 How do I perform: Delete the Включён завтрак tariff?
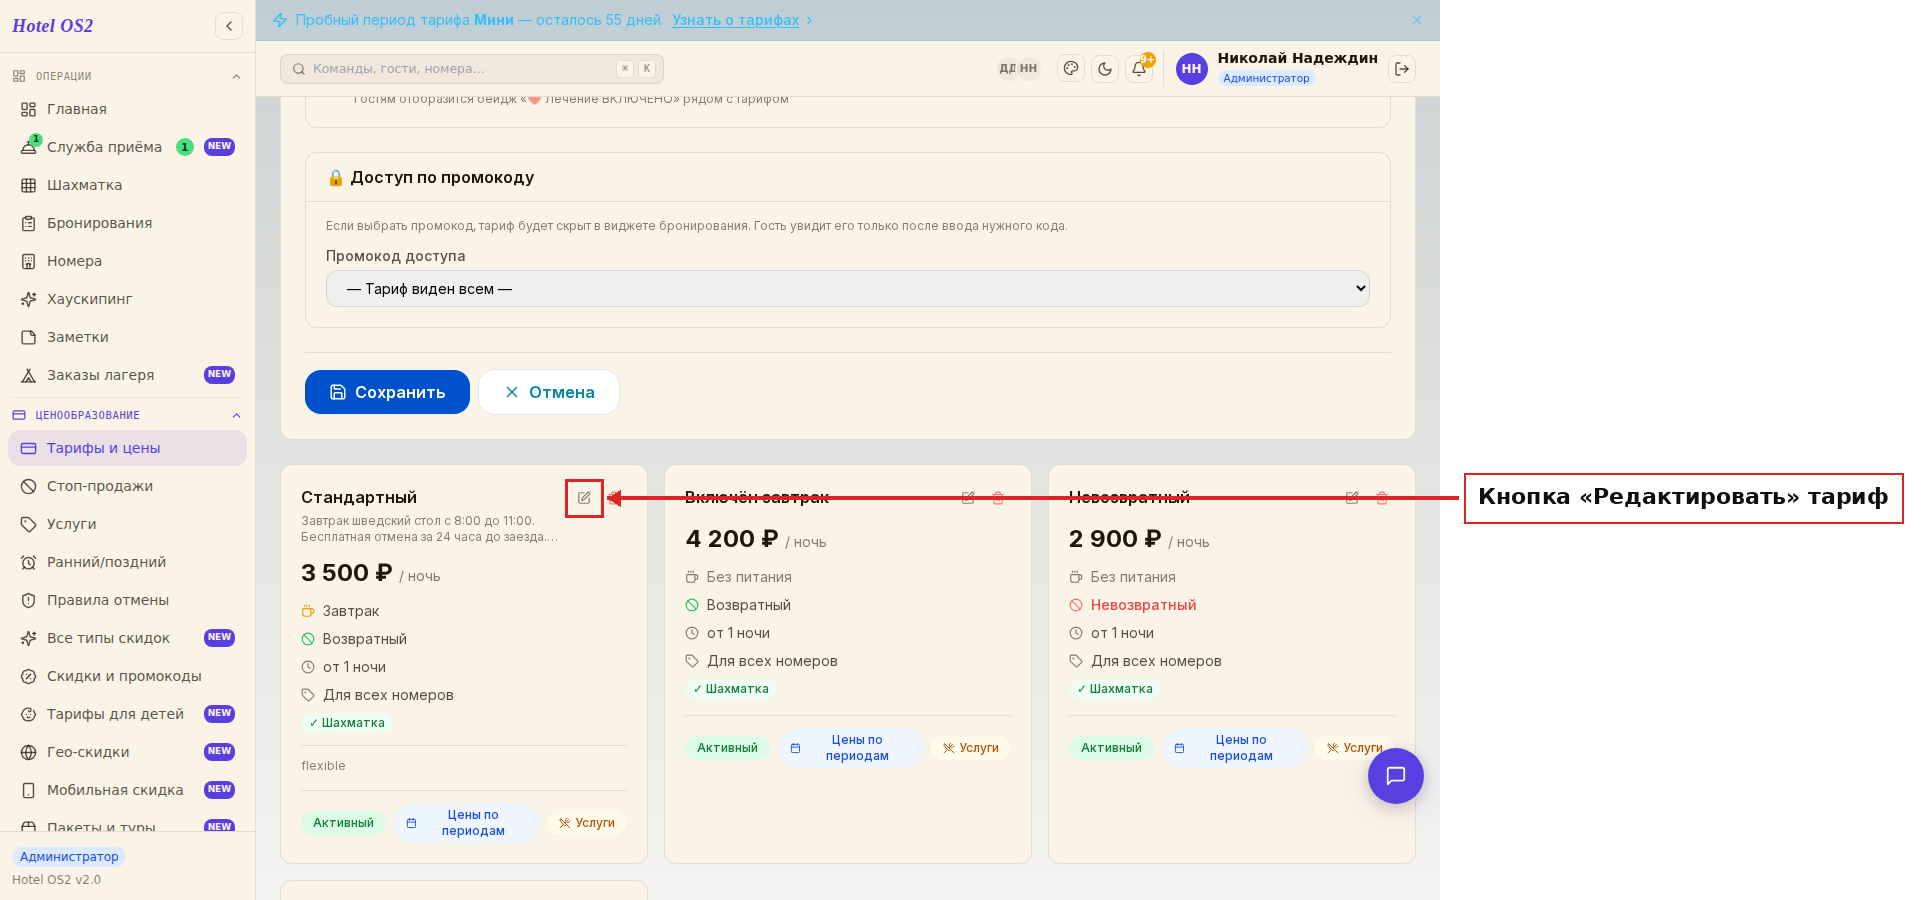(x=998, y=498)
